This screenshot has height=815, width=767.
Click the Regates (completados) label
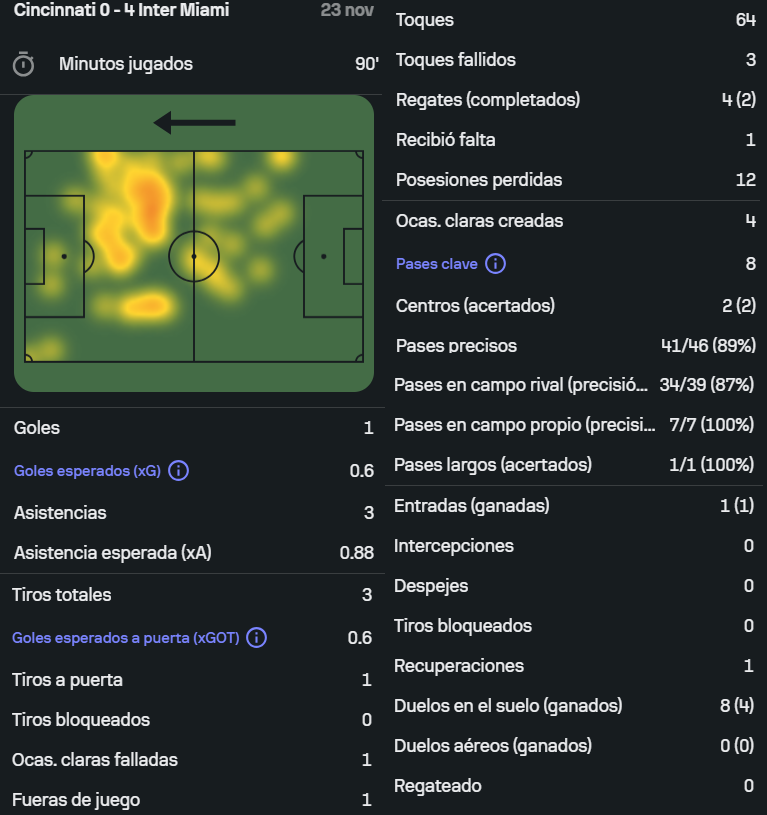[488, 100]
